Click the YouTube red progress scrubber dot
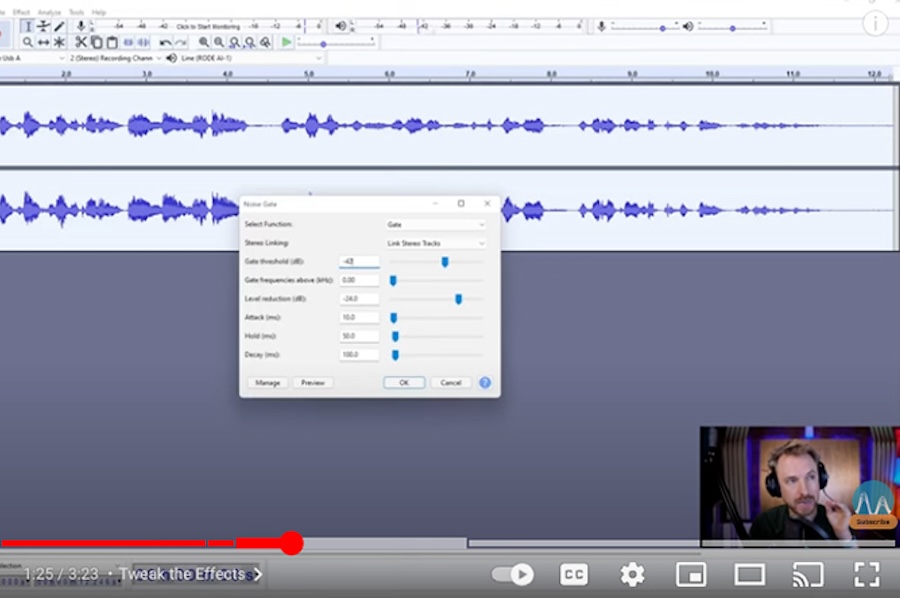Image resolution: width=900 pixels, height=598 pixels. (291, 542)
